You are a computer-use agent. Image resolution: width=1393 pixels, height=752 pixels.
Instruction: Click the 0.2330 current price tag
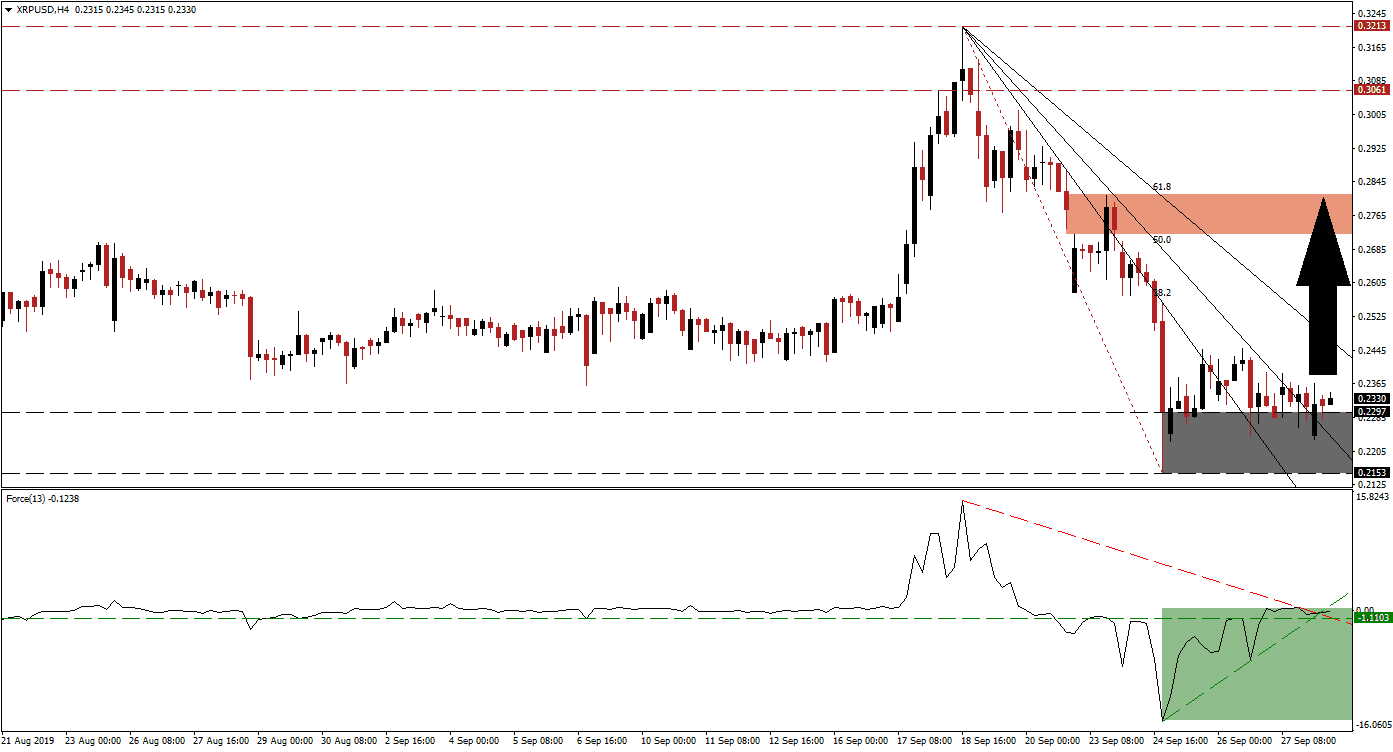point(1369,398)
